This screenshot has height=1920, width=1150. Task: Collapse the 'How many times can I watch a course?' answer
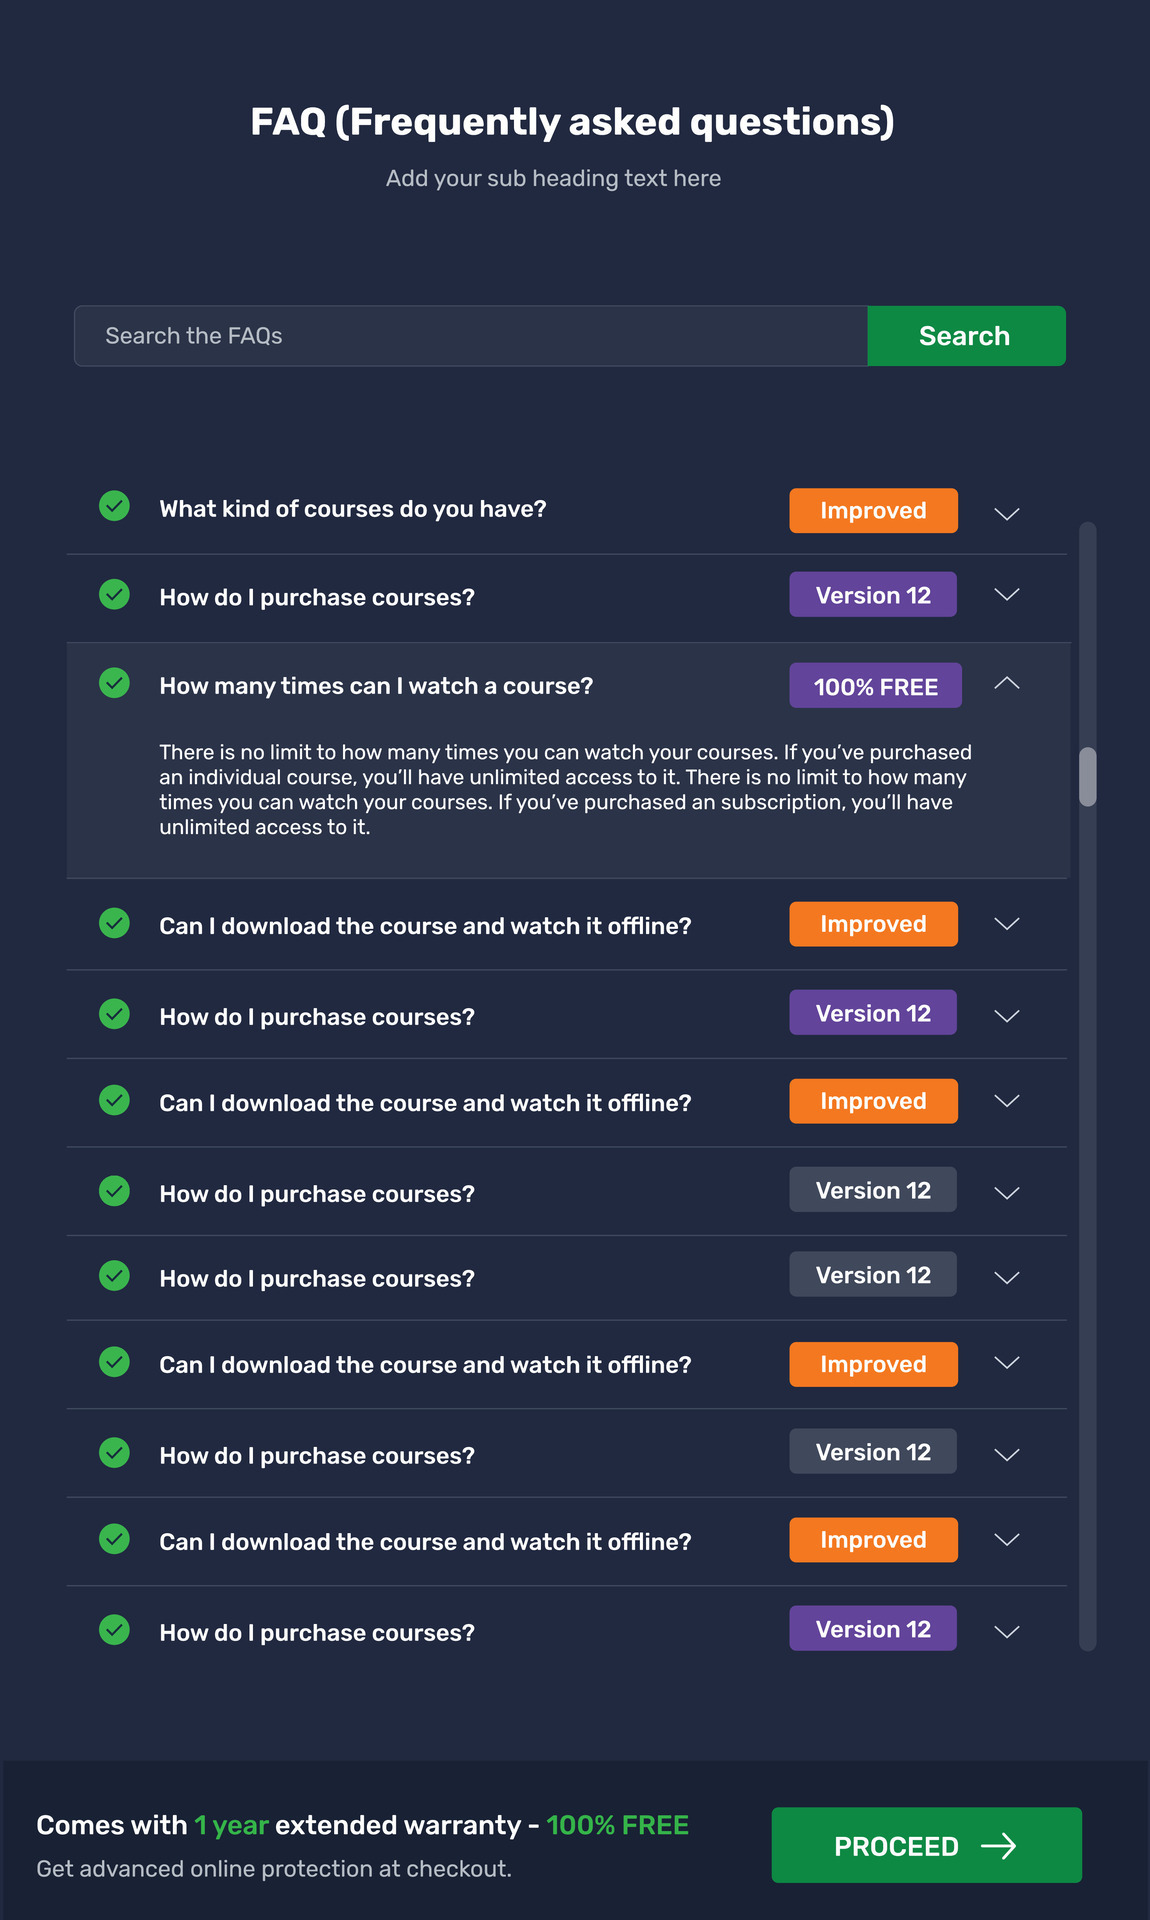tap(1007, 684)
